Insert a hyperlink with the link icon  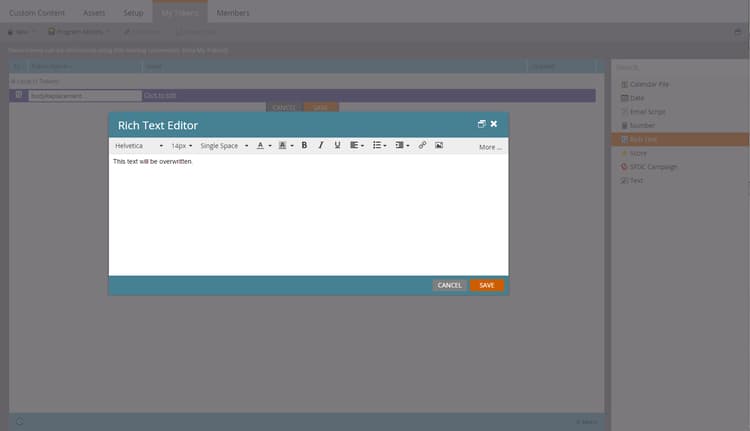pos(422,145)
